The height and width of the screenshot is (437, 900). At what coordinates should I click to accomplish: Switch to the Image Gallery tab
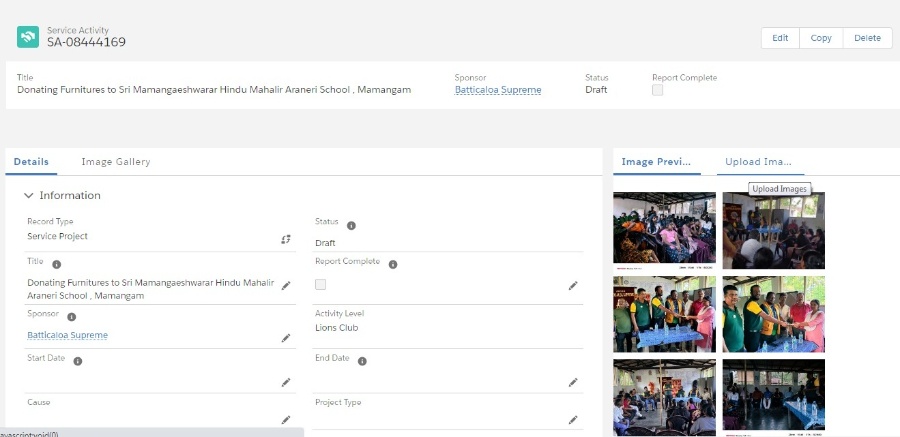pyautogui.click(x=116, y=162)
